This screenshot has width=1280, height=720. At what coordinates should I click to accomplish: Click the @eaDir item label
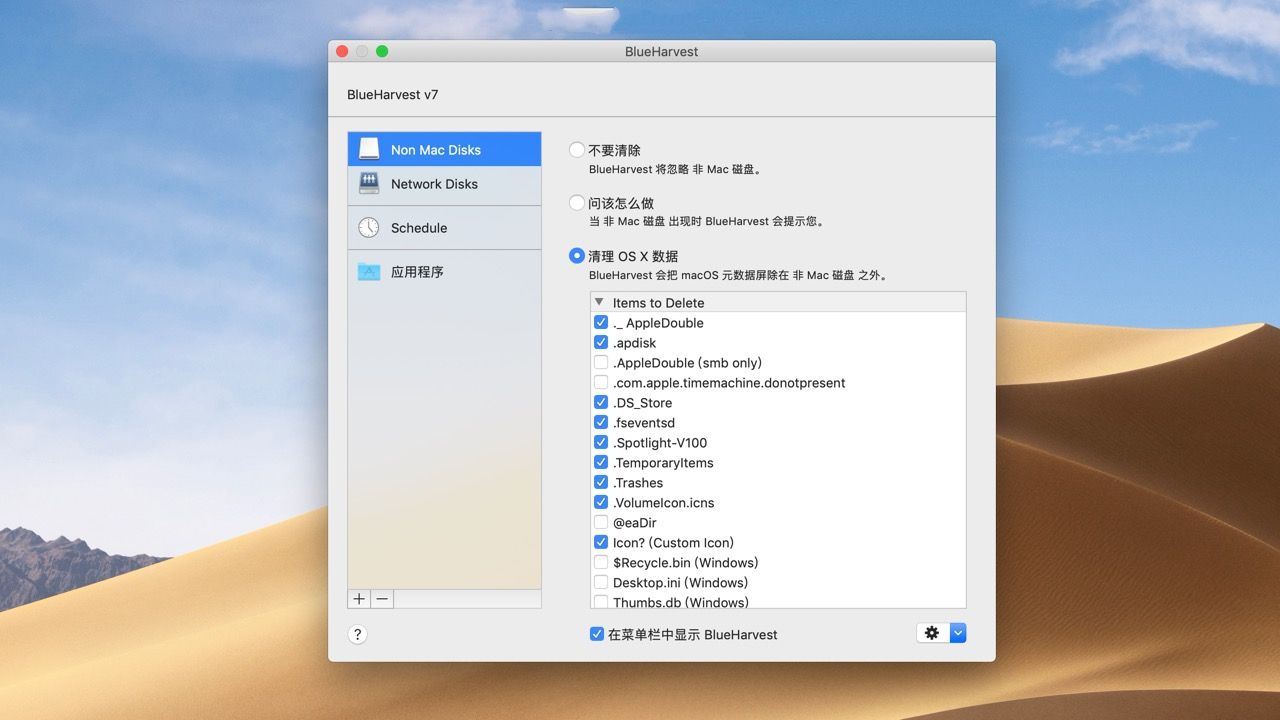635,523
